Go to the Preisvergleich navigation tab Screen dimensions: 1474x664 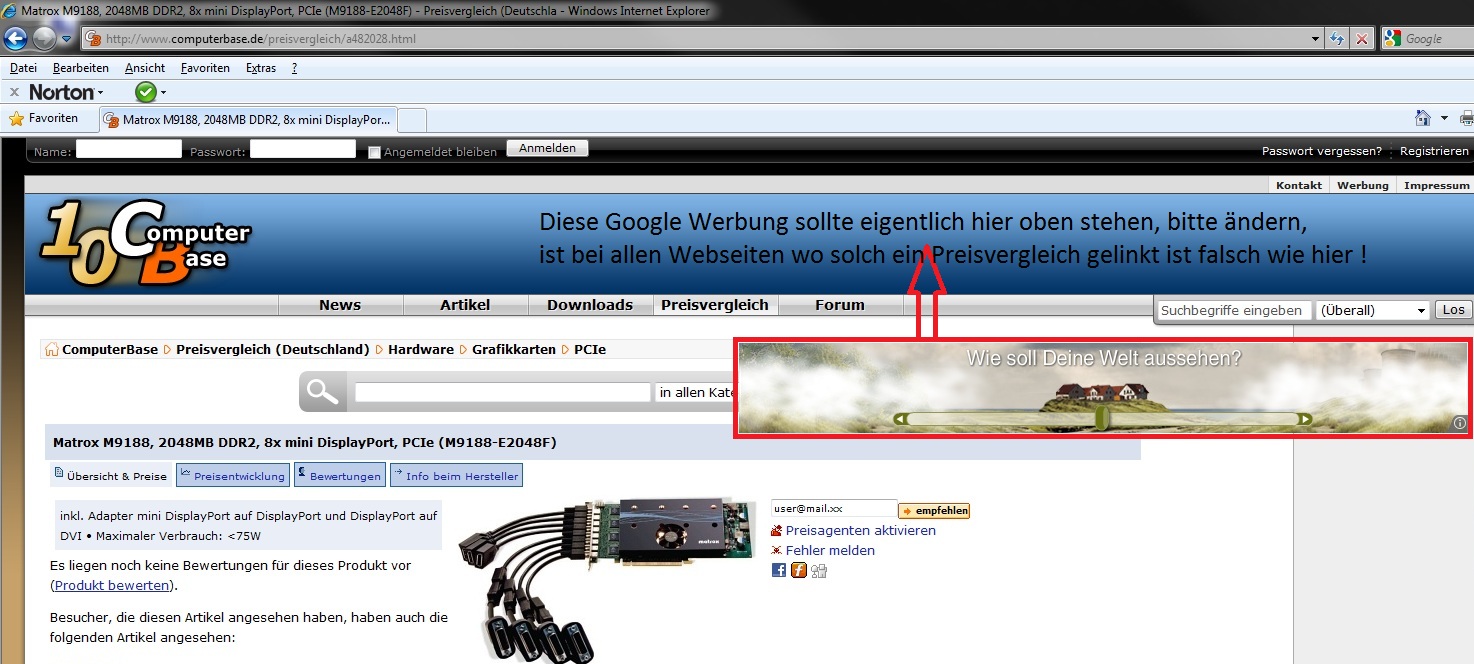pyautogui.click(x=714, y=305)
